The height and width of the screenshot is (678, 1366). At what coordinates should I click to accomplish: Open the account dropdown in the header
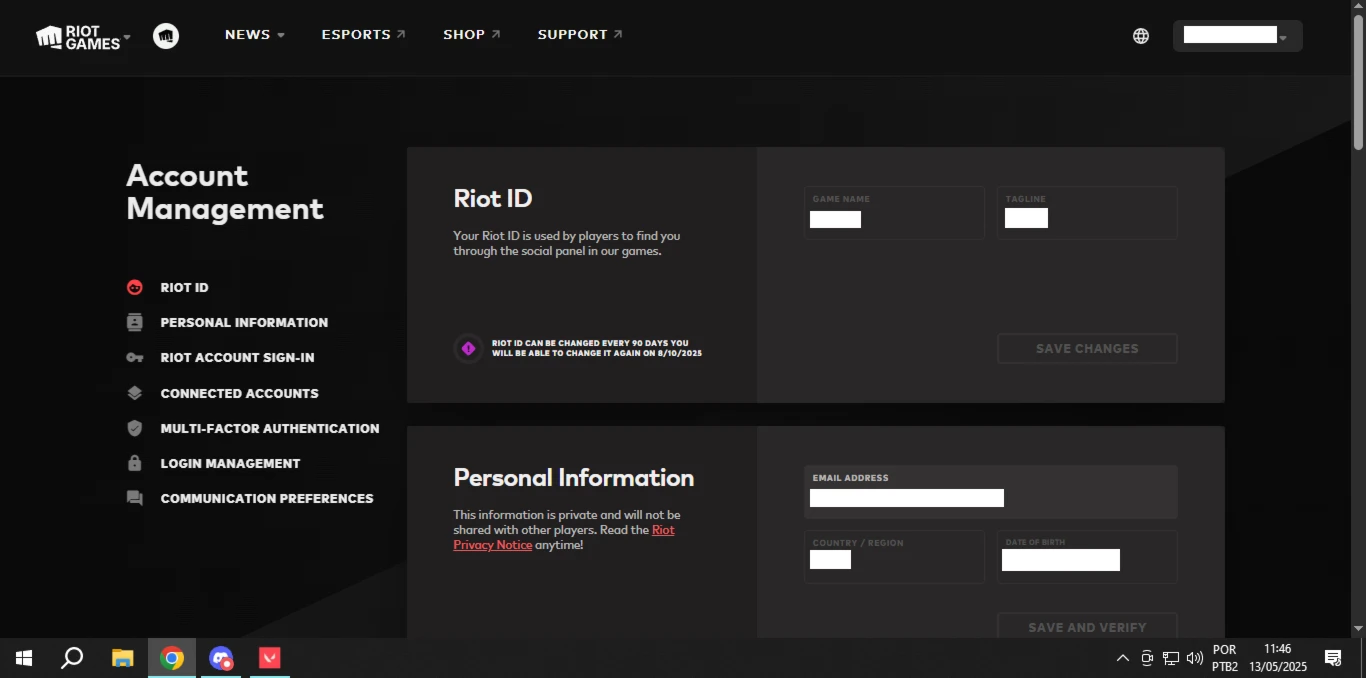click(1237, 36)
